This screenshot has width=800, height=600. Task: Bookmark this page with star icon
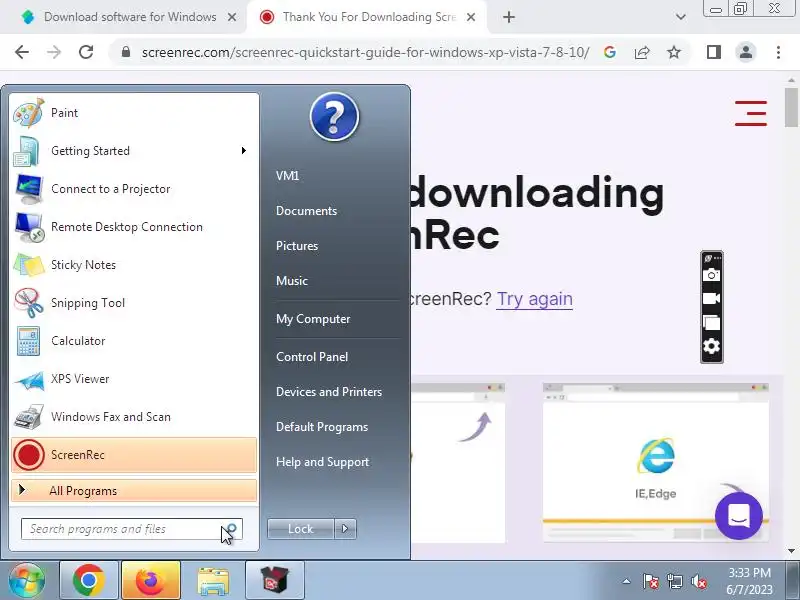(x=674, y=52)
